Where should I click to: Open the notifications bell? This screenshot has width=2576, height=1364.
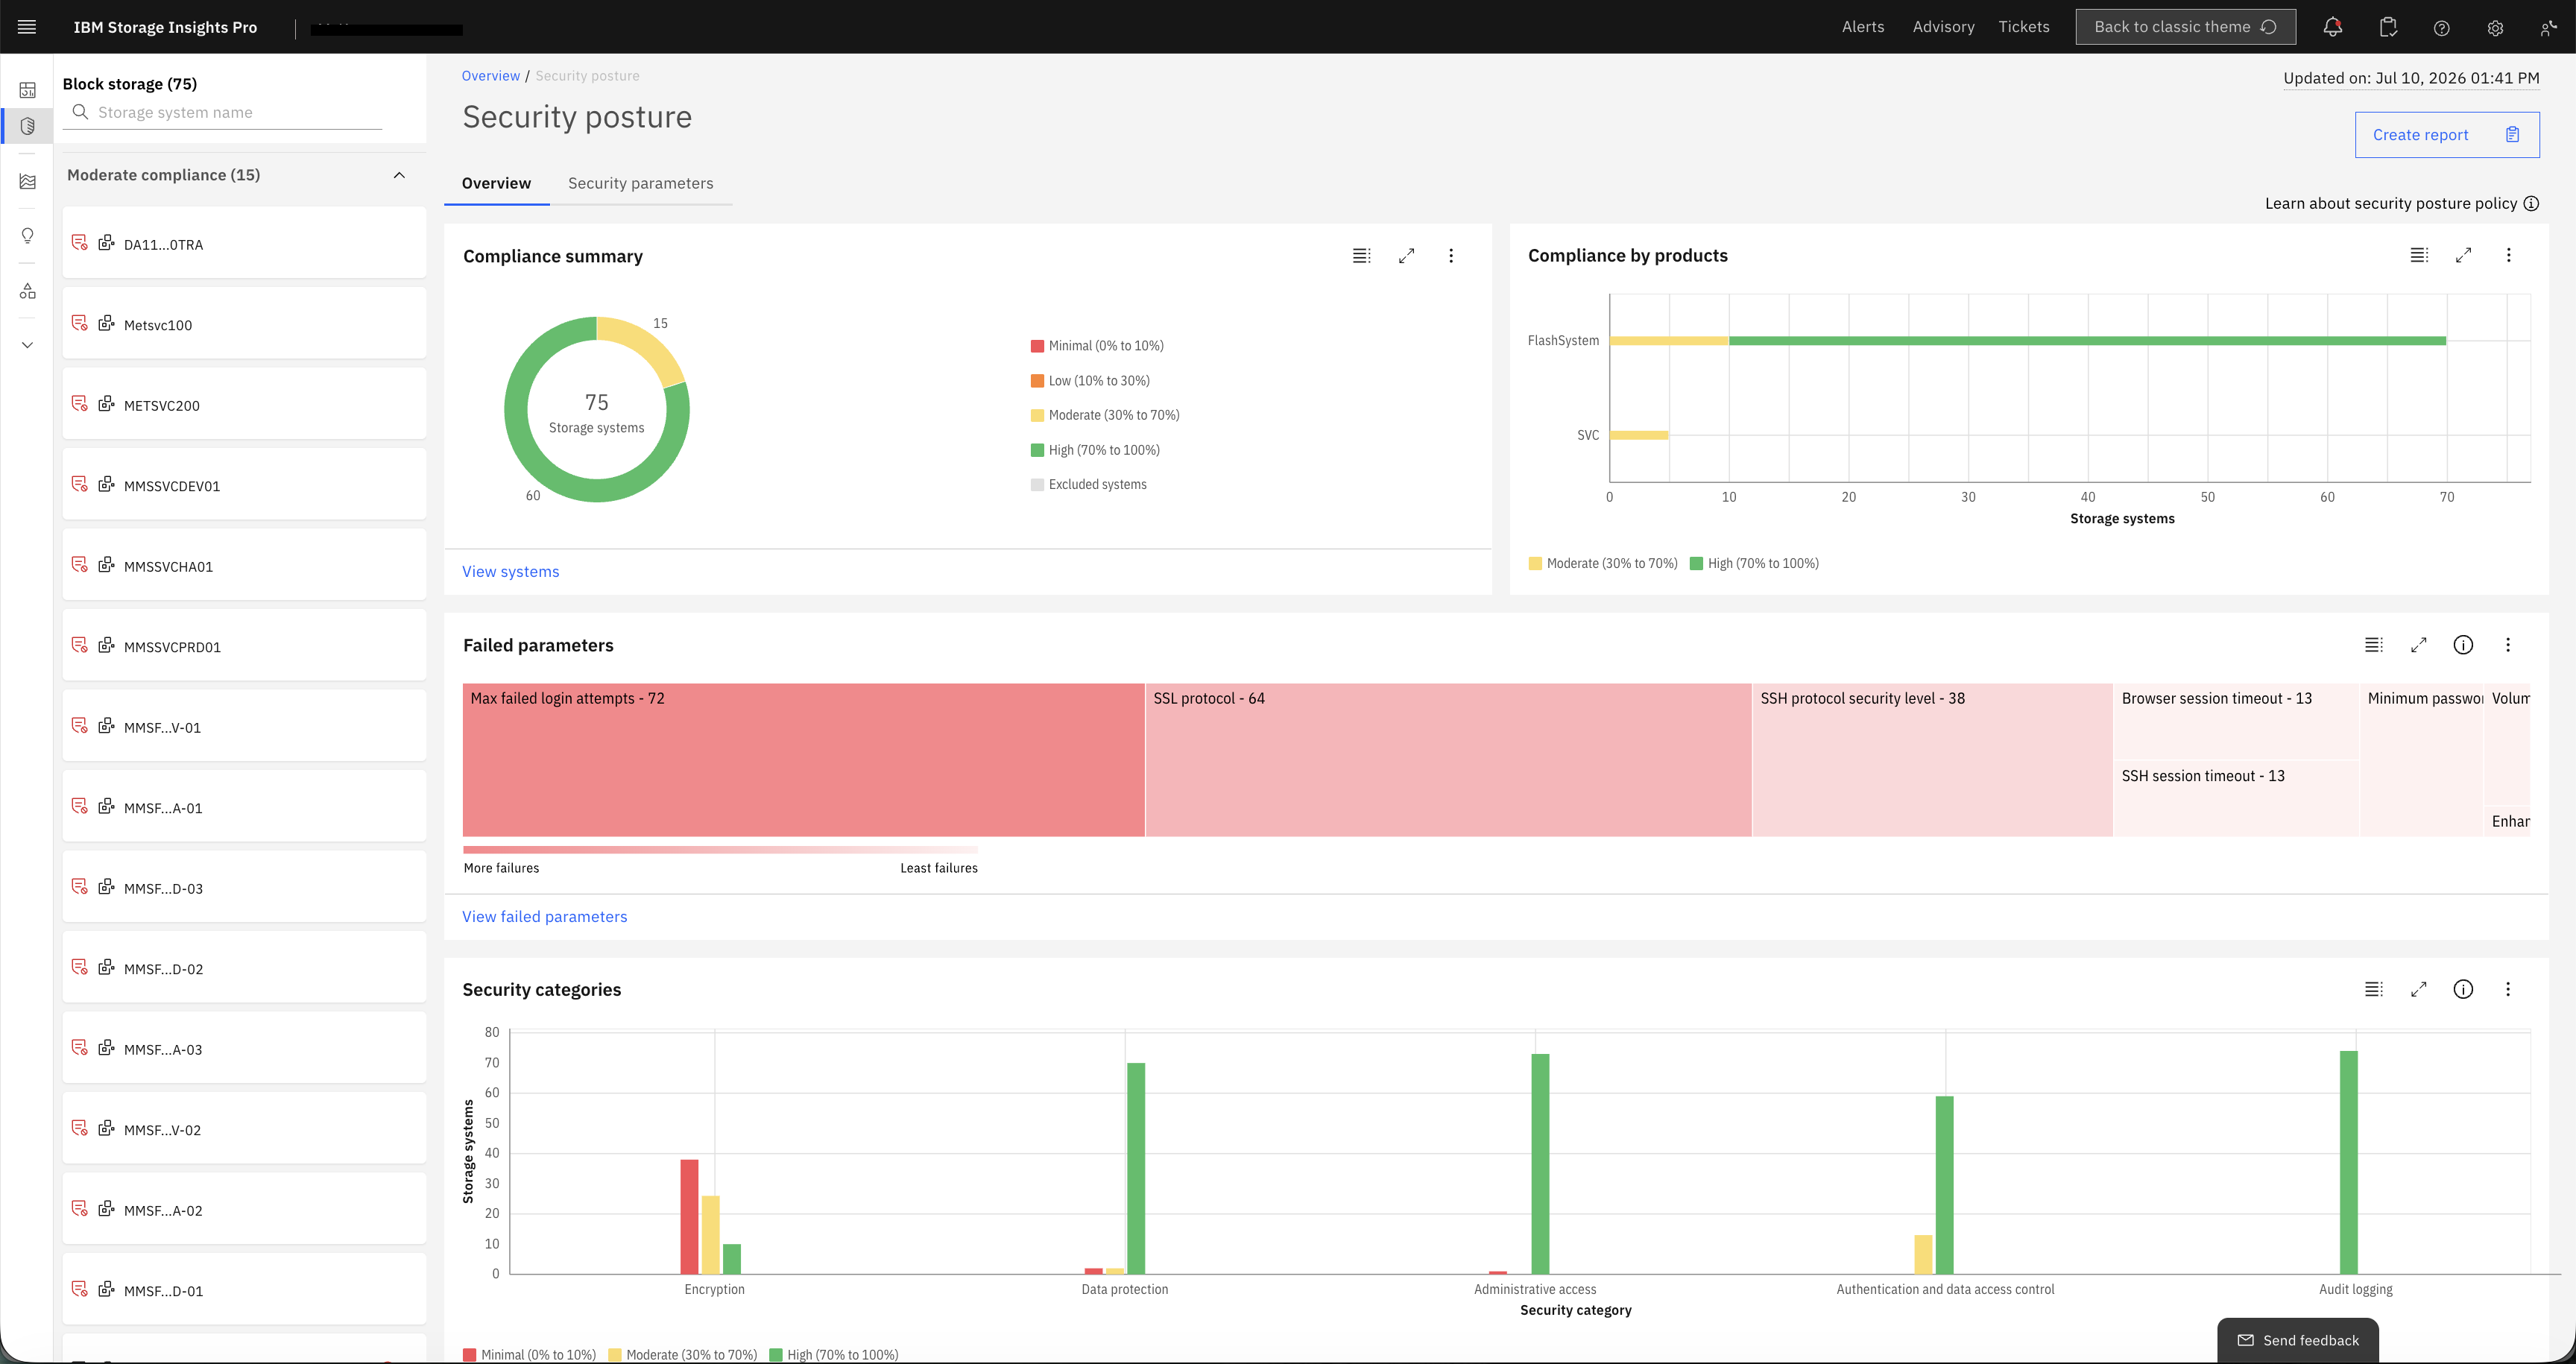click(x=2332, y=27)
